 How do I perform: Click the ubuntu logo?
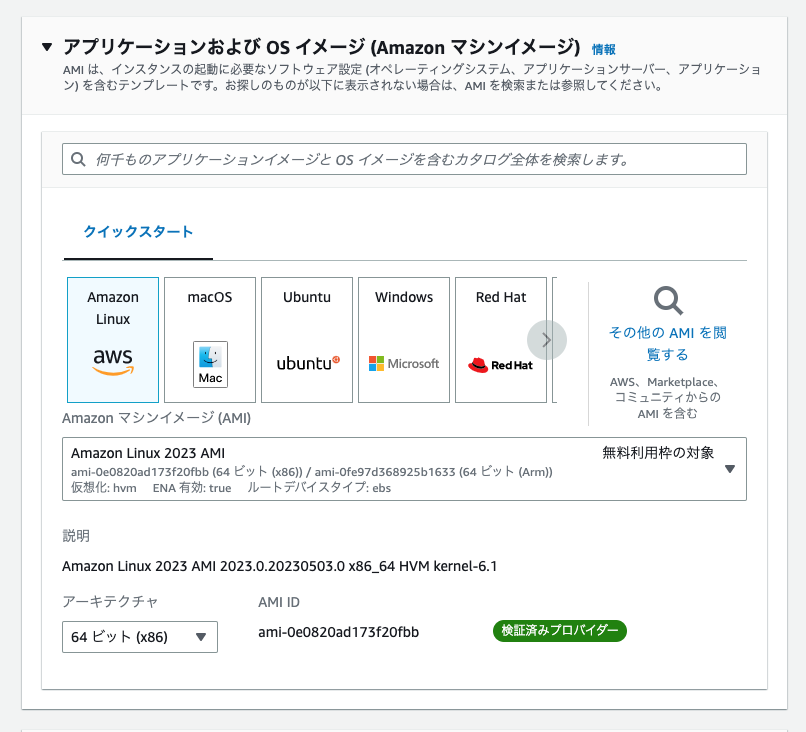pos(308,363)
